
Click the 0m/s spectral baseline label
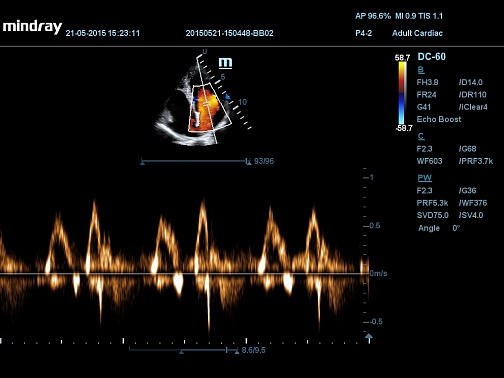click(378, 273)
